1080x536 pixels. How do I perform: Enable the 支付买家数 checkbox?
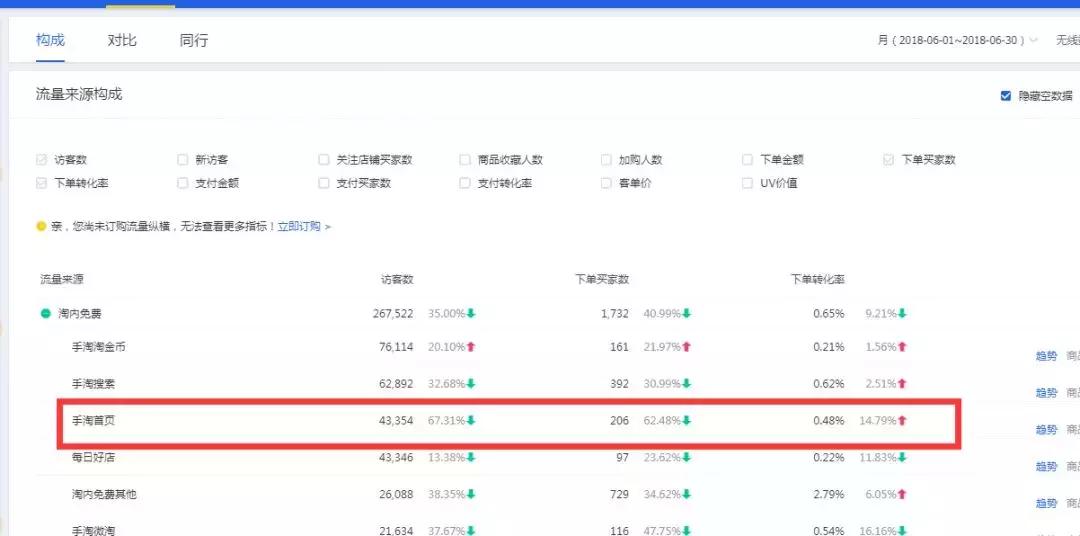pos(324,183)
